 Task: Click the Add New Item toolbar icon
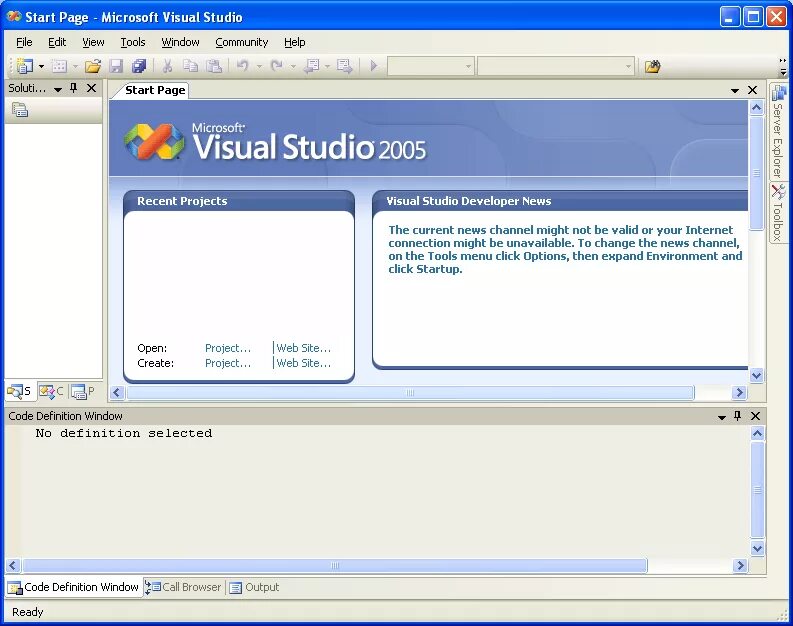[x=60, y=66]
